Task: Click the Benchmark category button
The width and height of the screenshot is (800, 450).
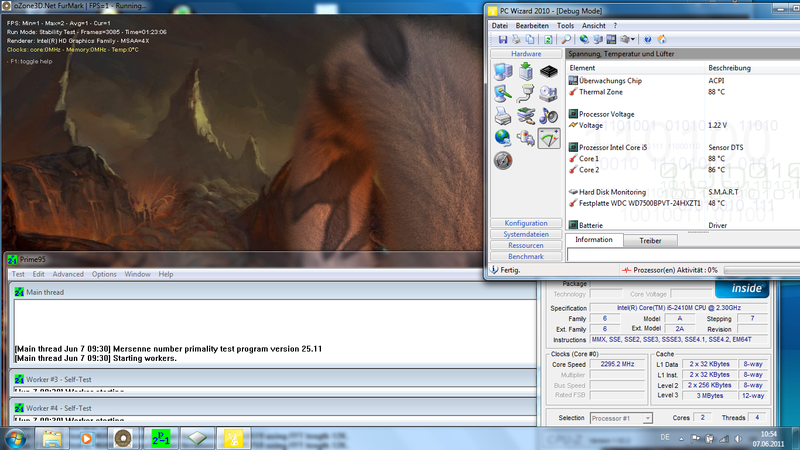Action: pos(526,257)
